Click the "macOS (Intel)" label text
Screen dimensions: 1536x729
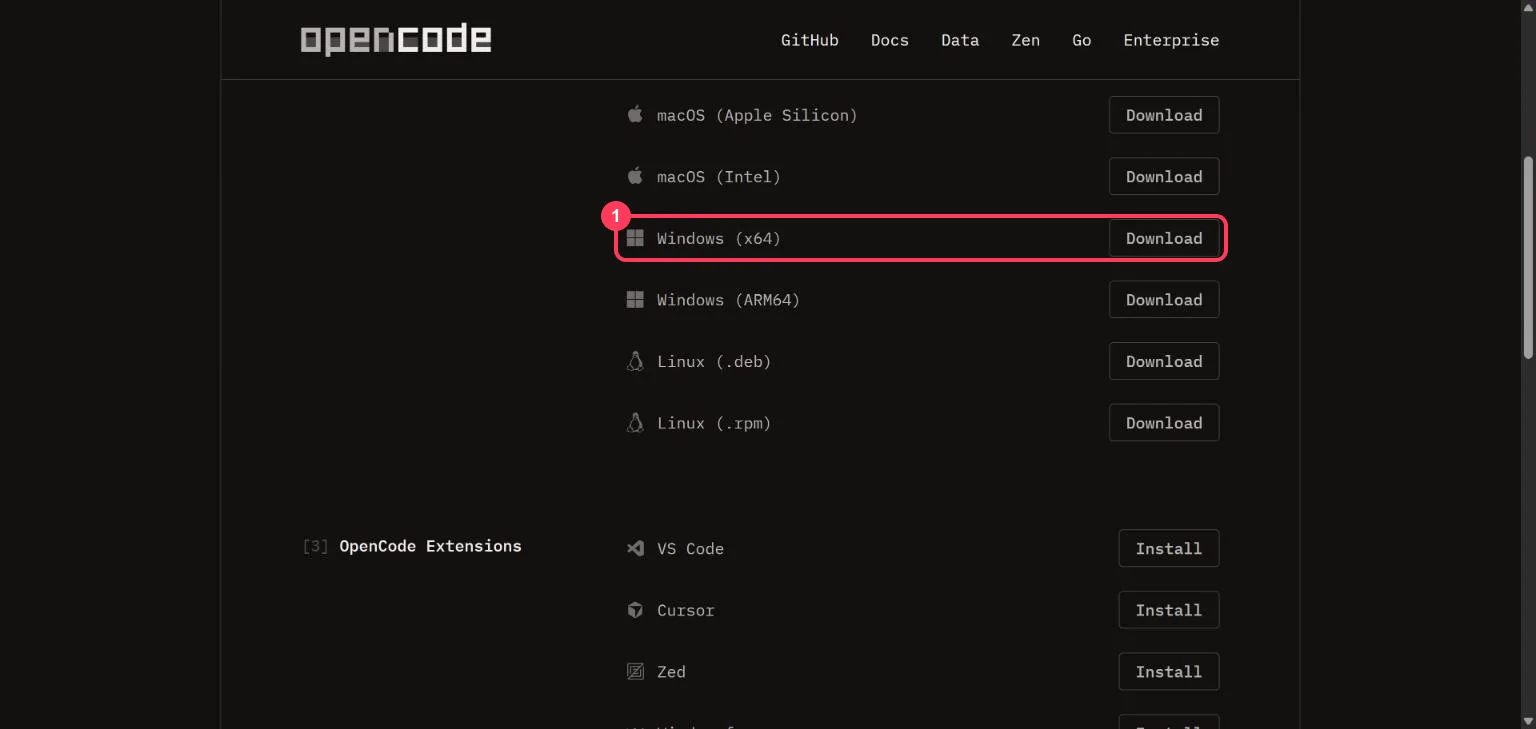coord(719,177)
